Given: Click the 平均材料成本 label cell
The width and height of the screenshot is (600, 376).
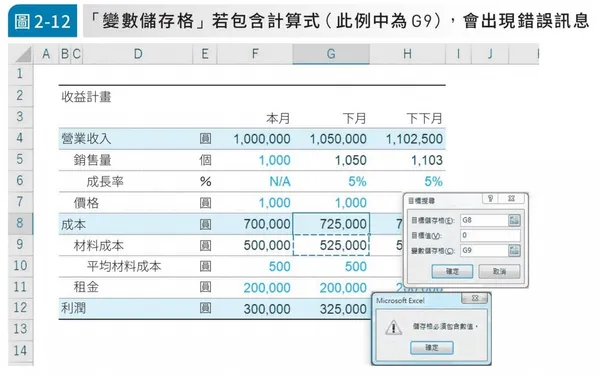Looking at the screenshot, I should [124, 266].
